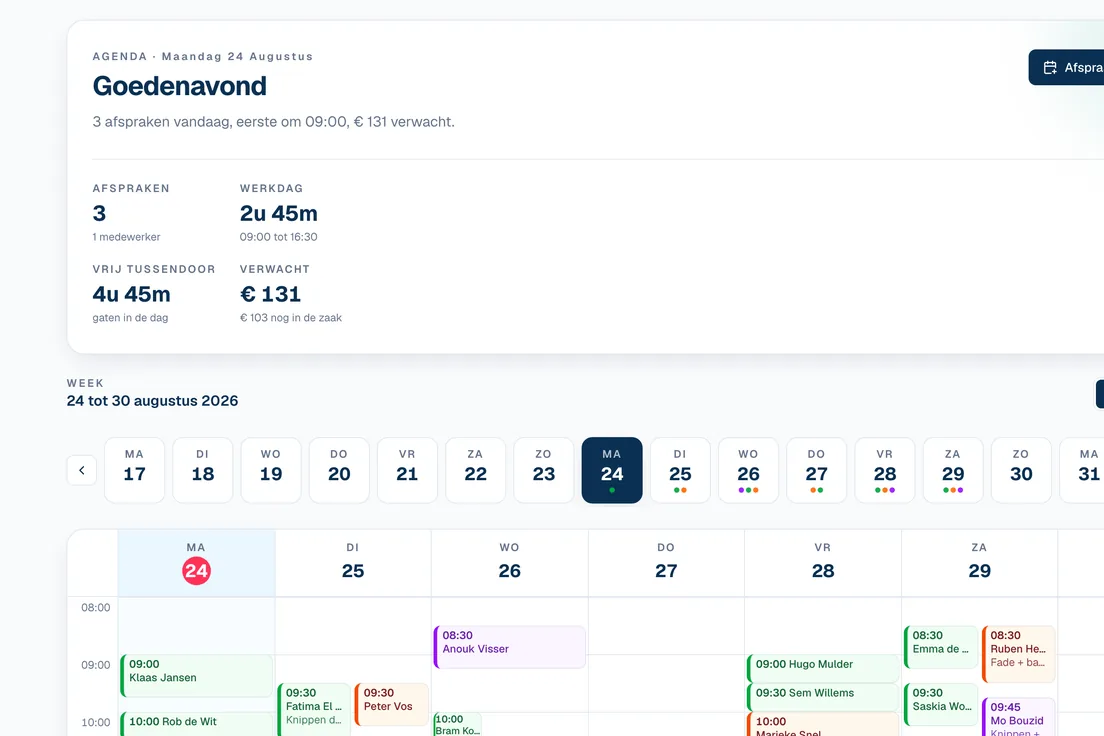Viewport: 1104px width, 736px height.
Task: Click the "€ 131" expected revenue value
Action: 270,294
